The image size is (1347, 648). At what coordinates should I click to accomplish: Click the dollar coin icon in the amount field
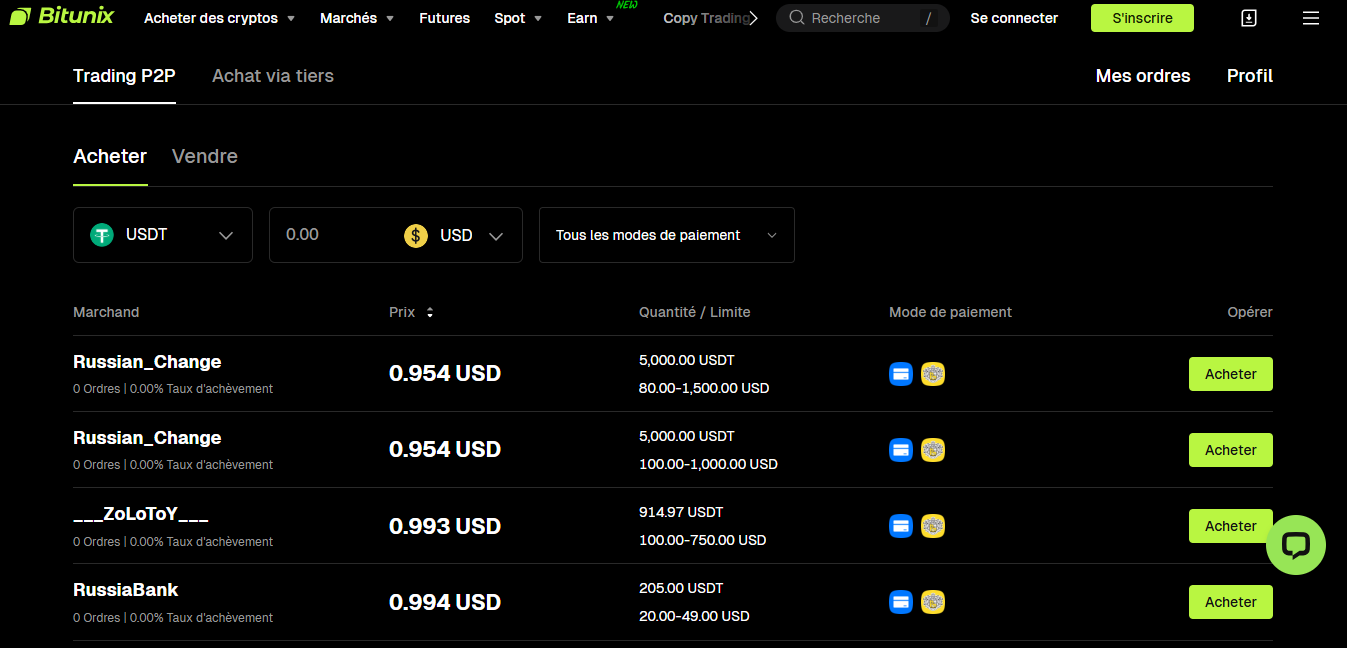(415, 235)
